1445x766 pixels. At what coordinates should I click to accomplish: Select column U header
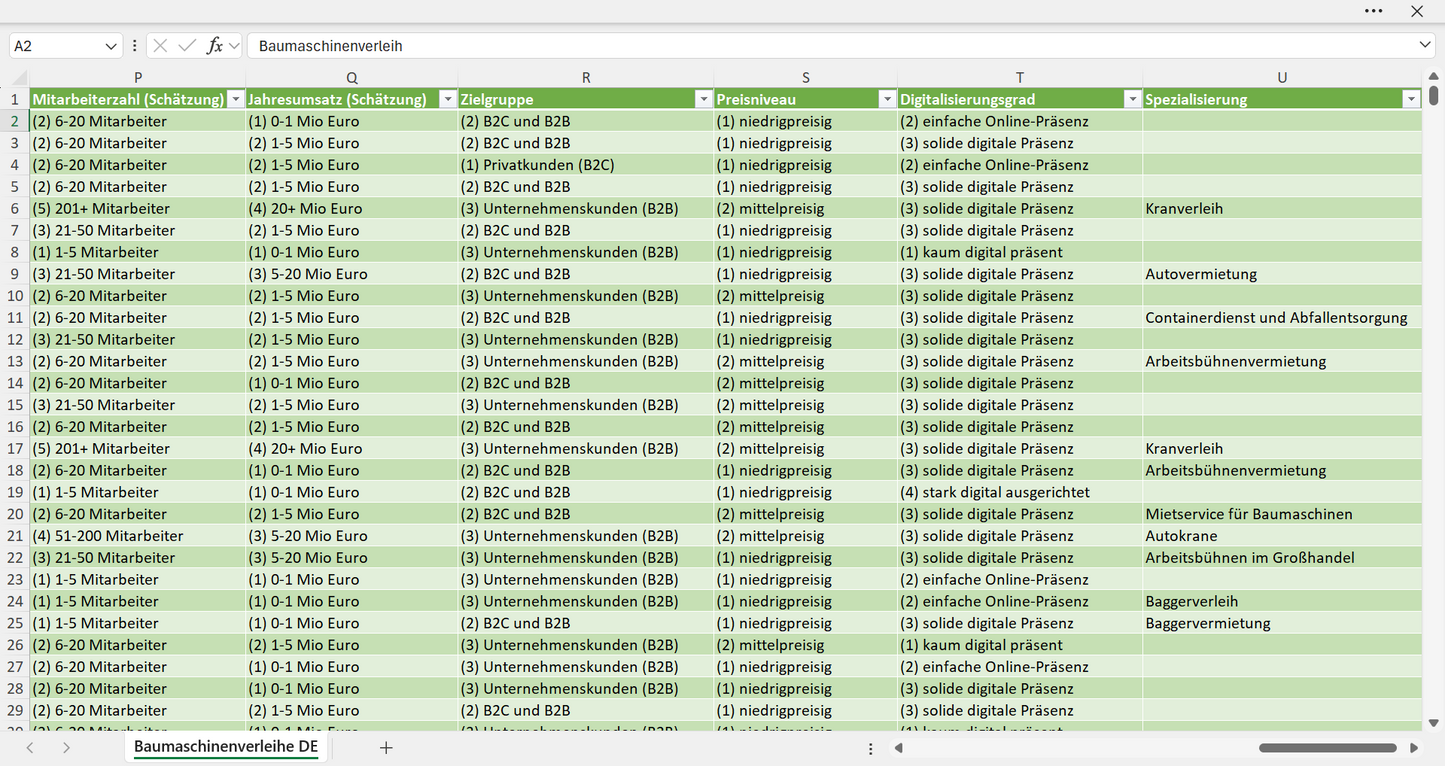click(1282, 77)
